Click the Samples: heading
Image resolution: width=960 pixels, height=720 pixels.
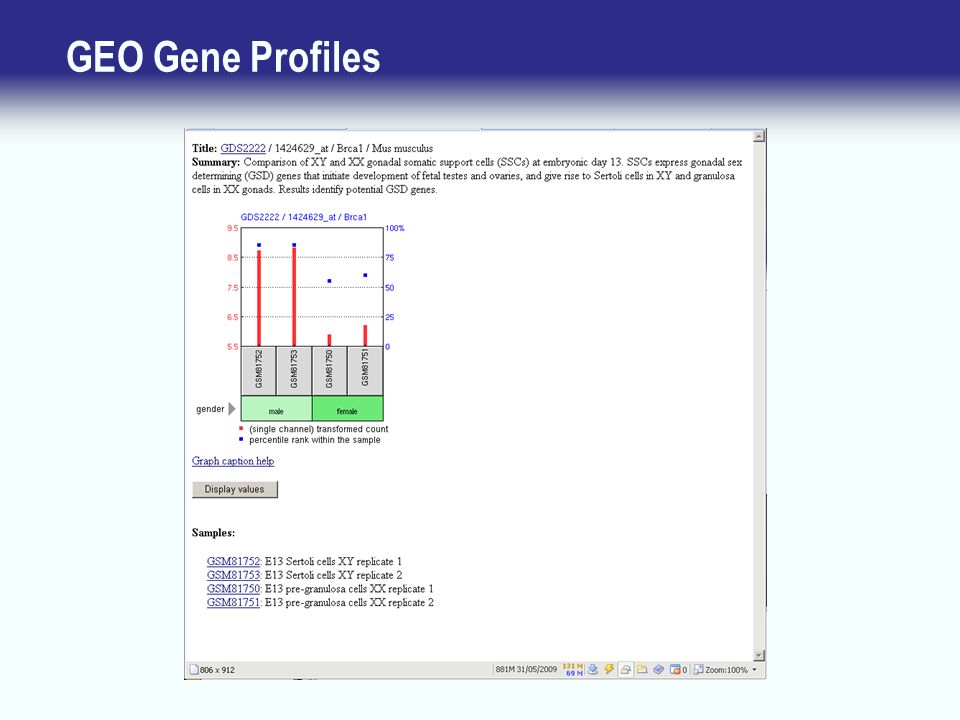tap(213, 533)
